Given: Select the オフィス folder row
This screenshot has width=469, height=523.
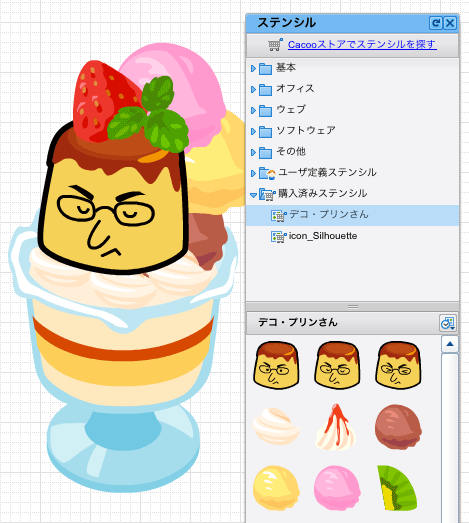Looking at the screenshot, I should point(352,89).
